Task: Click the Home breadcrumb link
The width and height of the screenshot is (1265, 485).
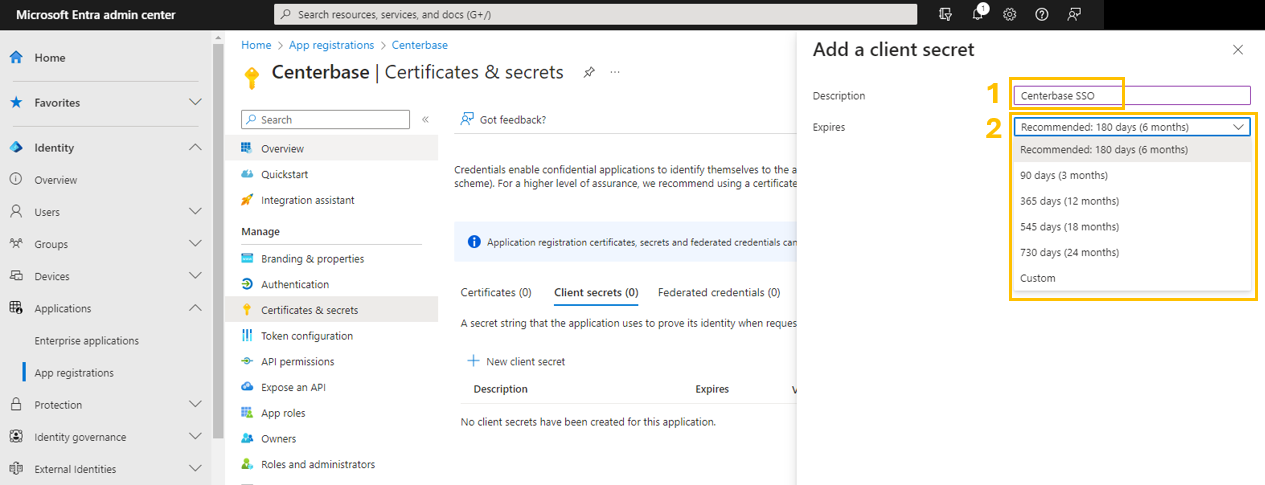Action: 256,45
